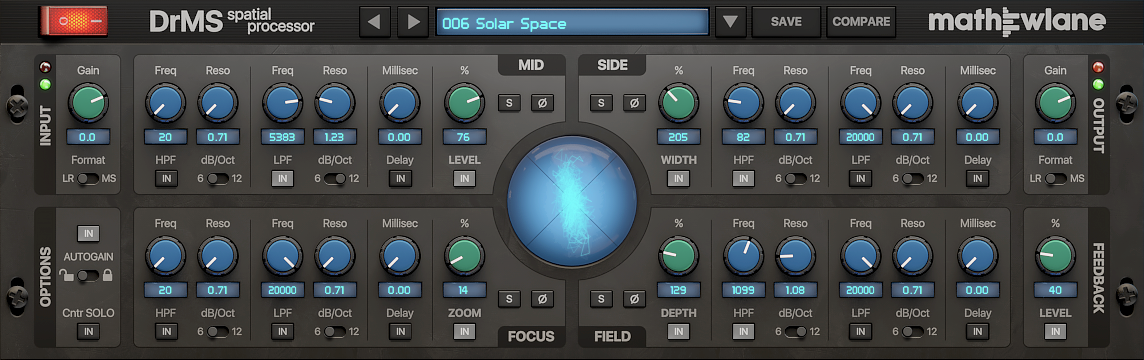The image size is (1144, 360).
Task: Go to the previous preset with left arrow
Action: 374,22
